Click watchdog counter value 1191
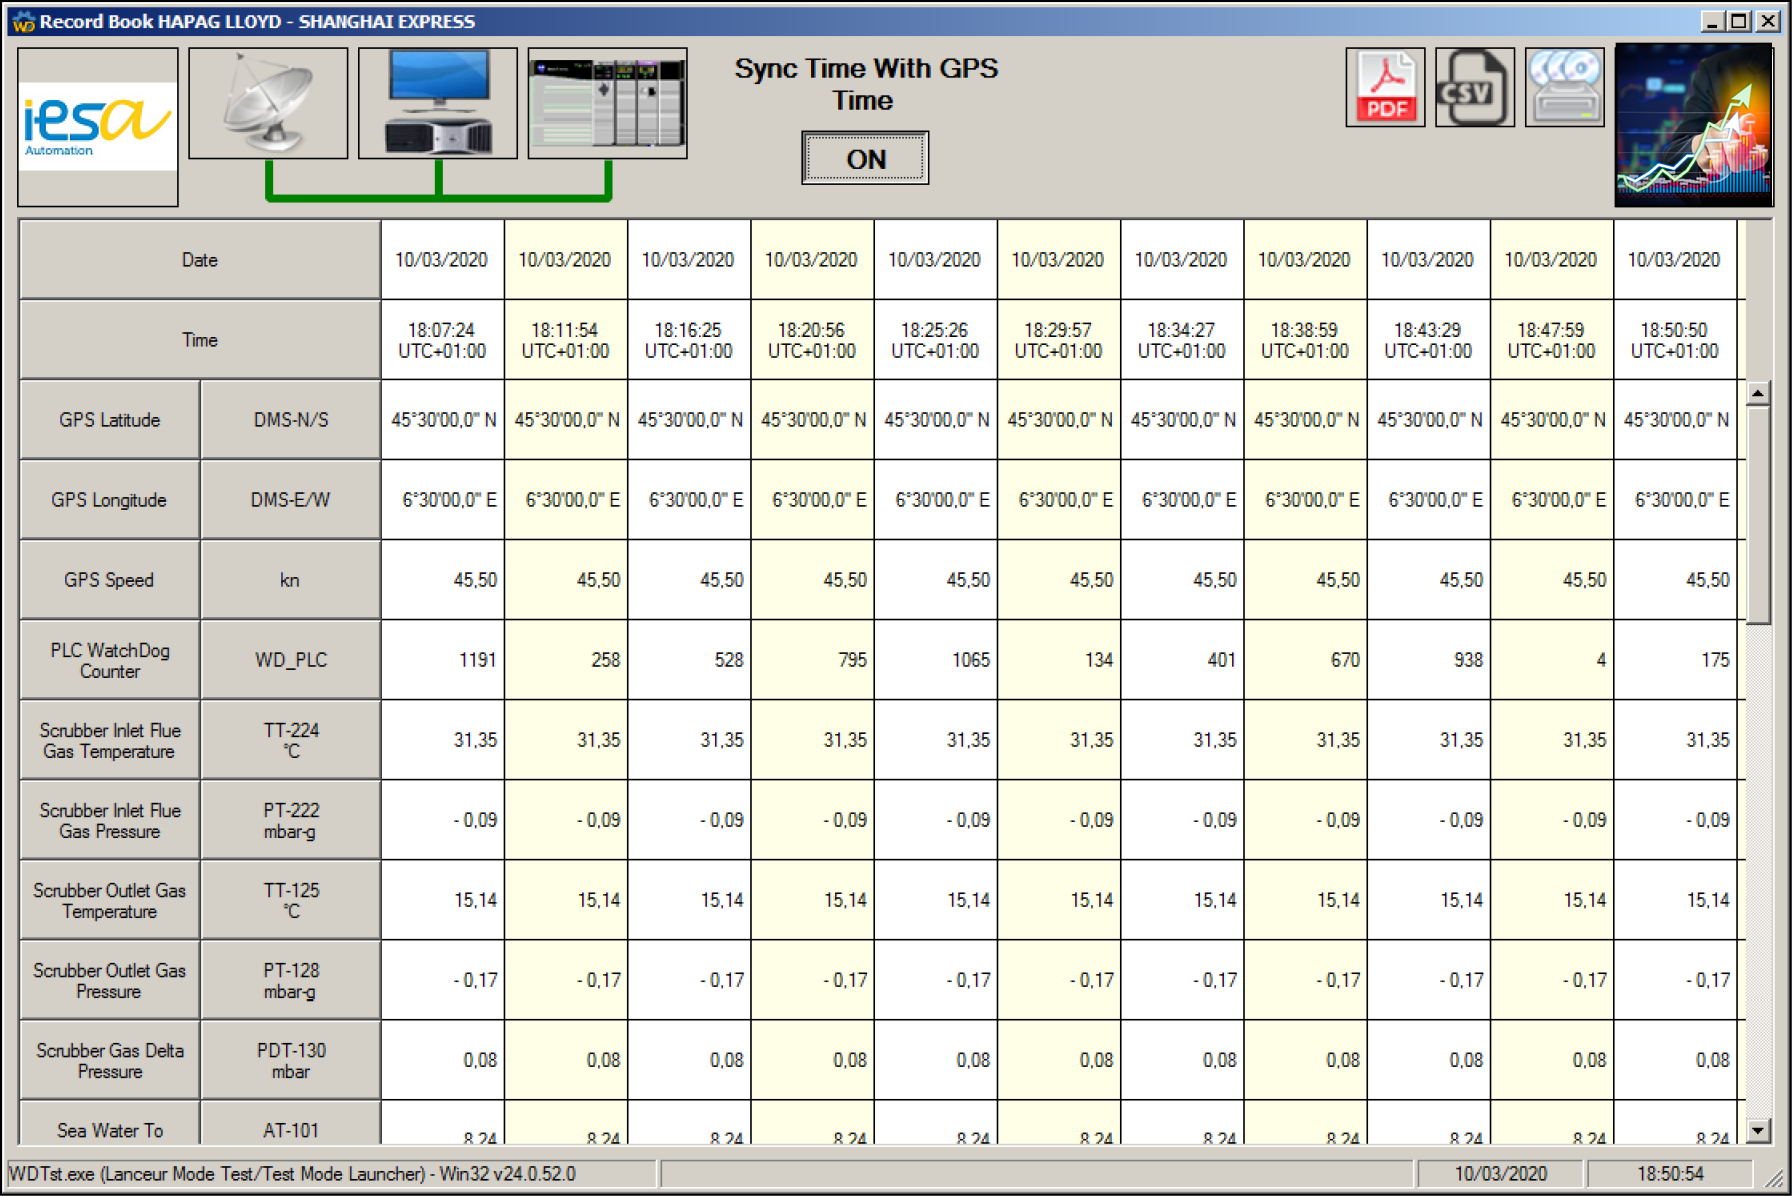 click(442, 660)
